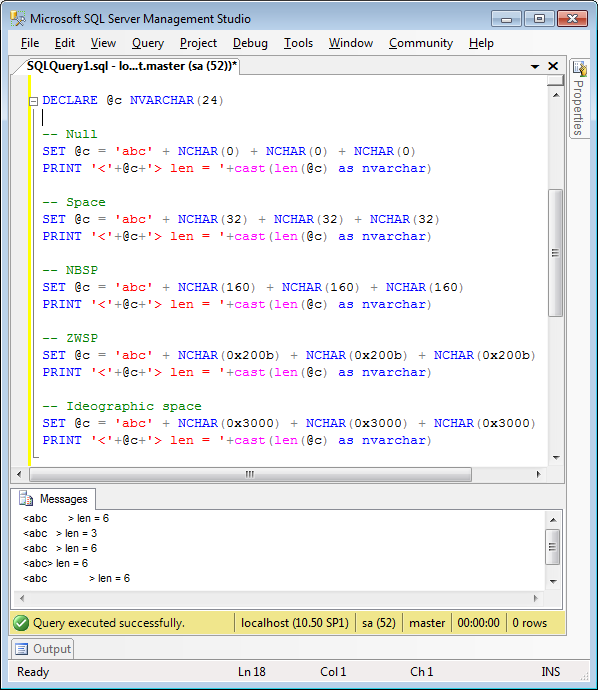Click the editor split bar handle

555,80
